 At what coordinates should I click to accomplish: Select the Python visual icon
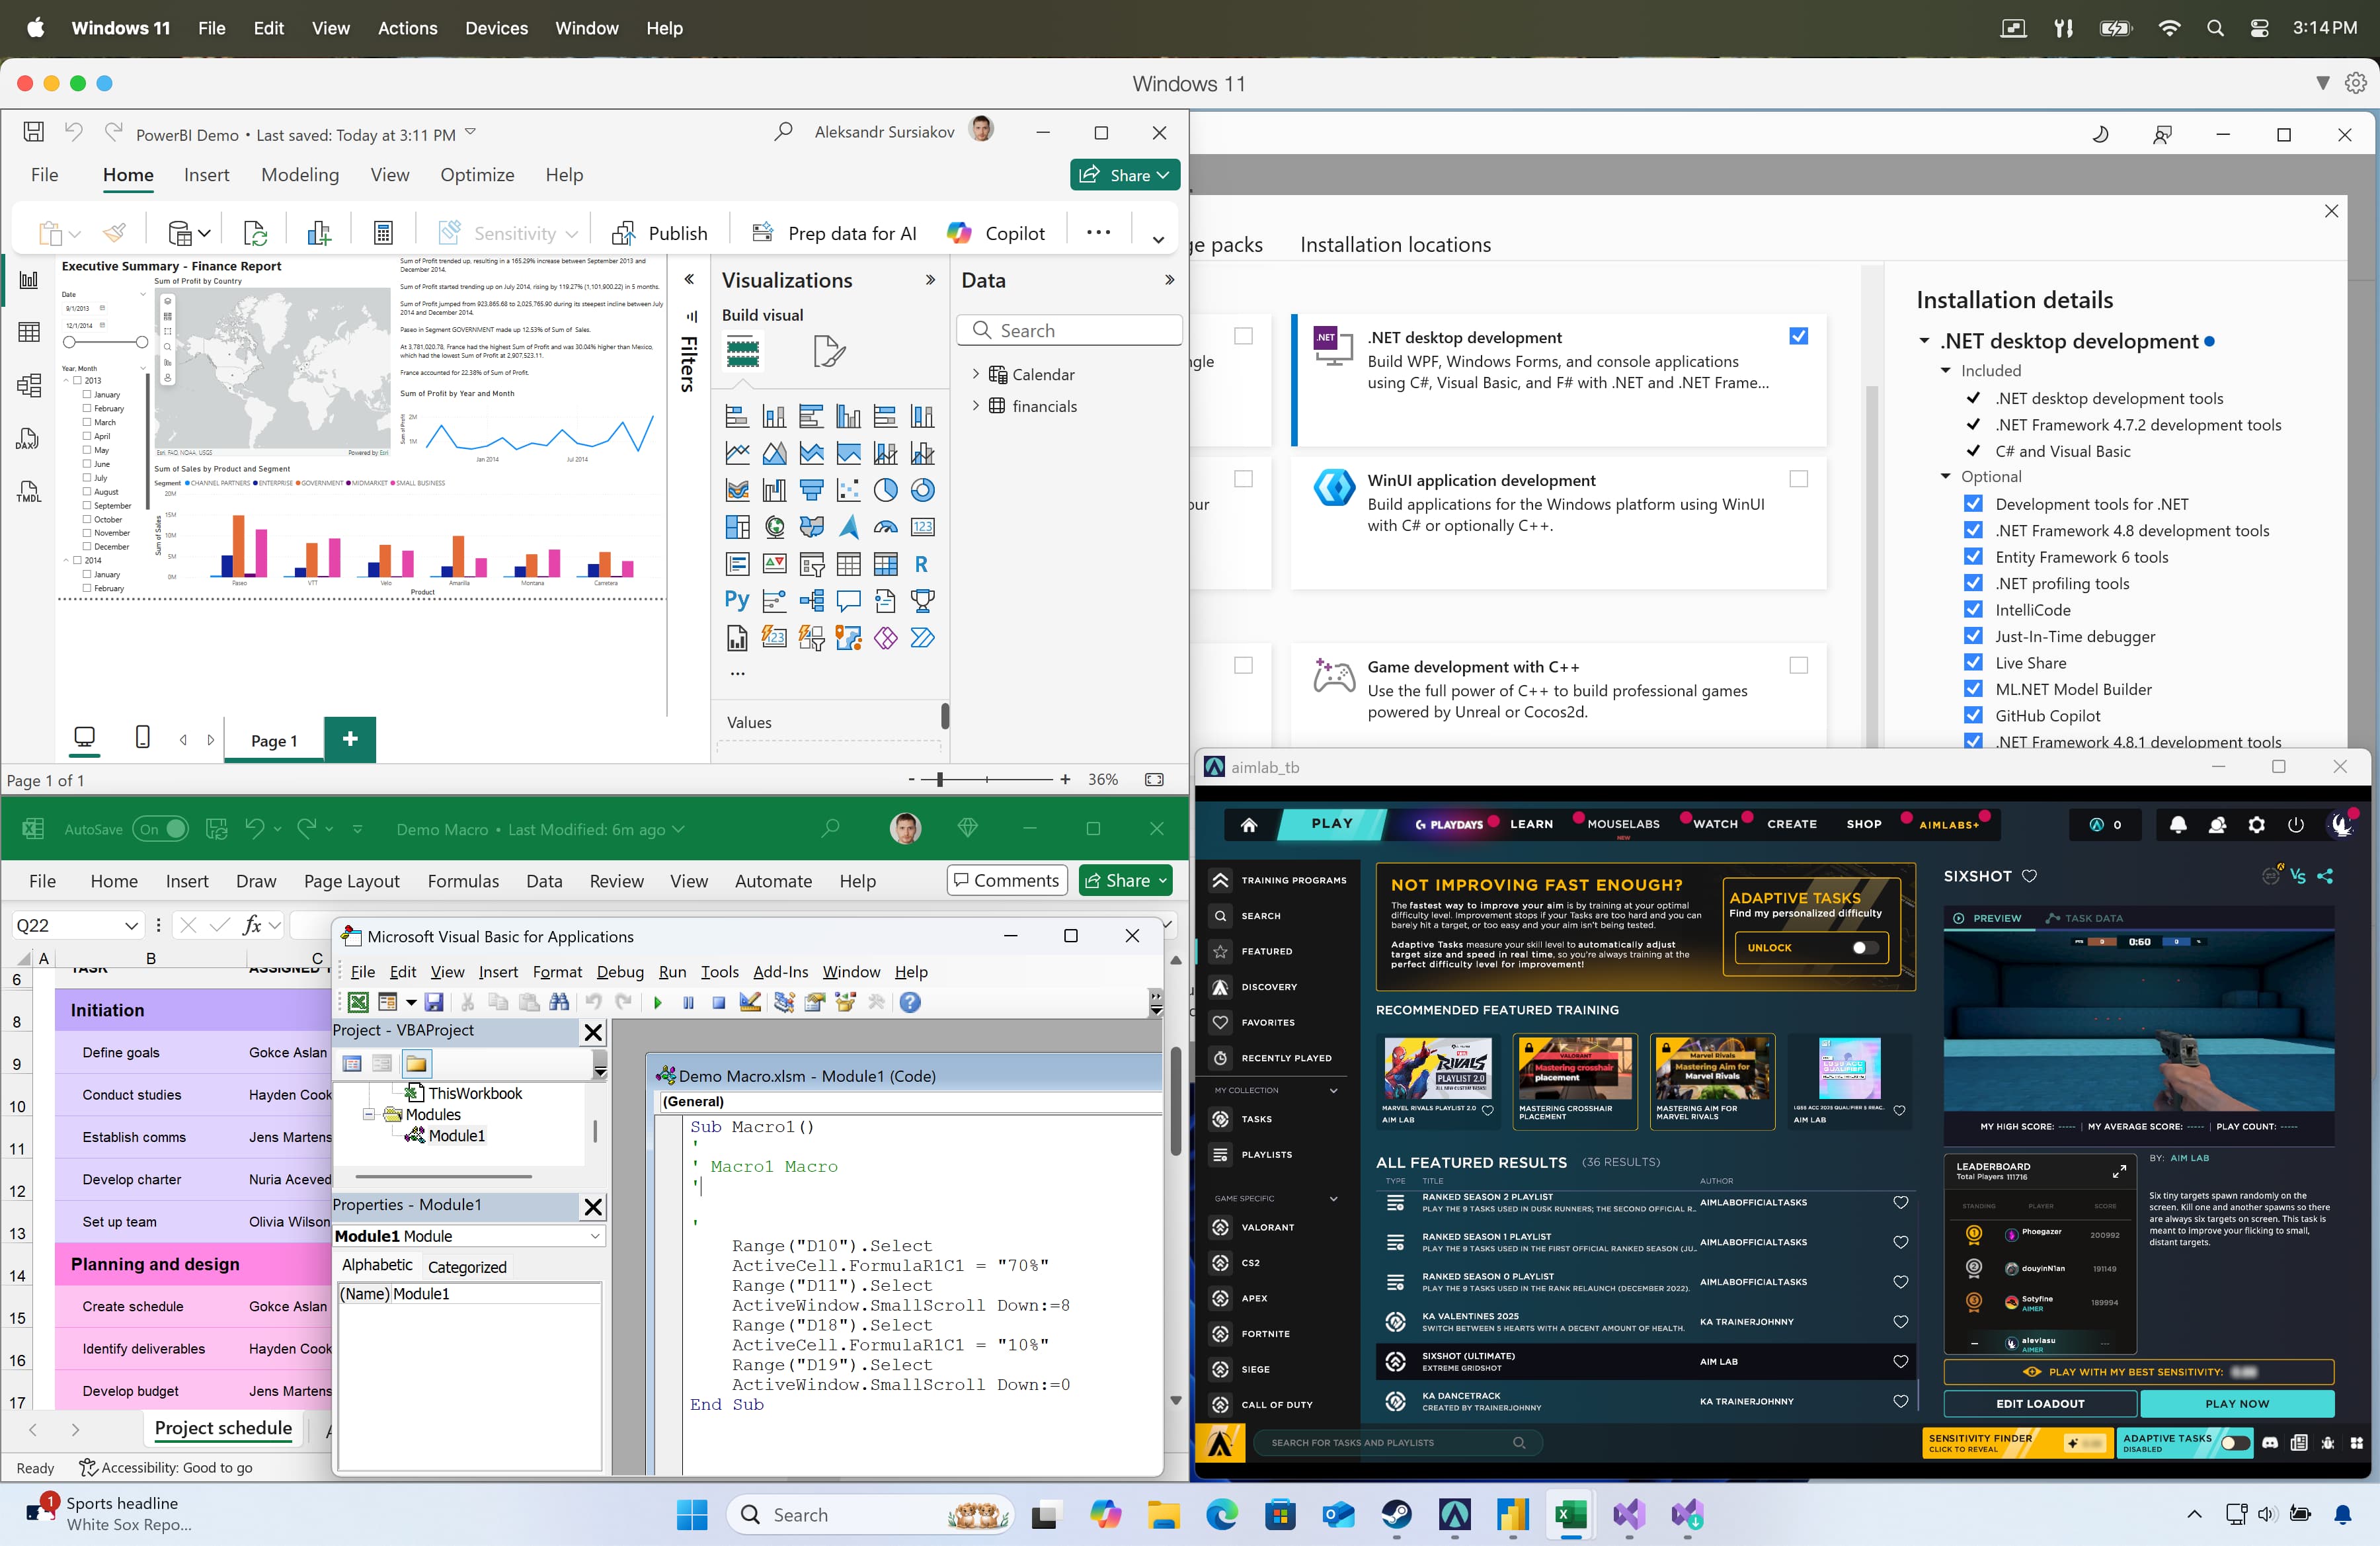pyautogui.click(x=737, y=600)
